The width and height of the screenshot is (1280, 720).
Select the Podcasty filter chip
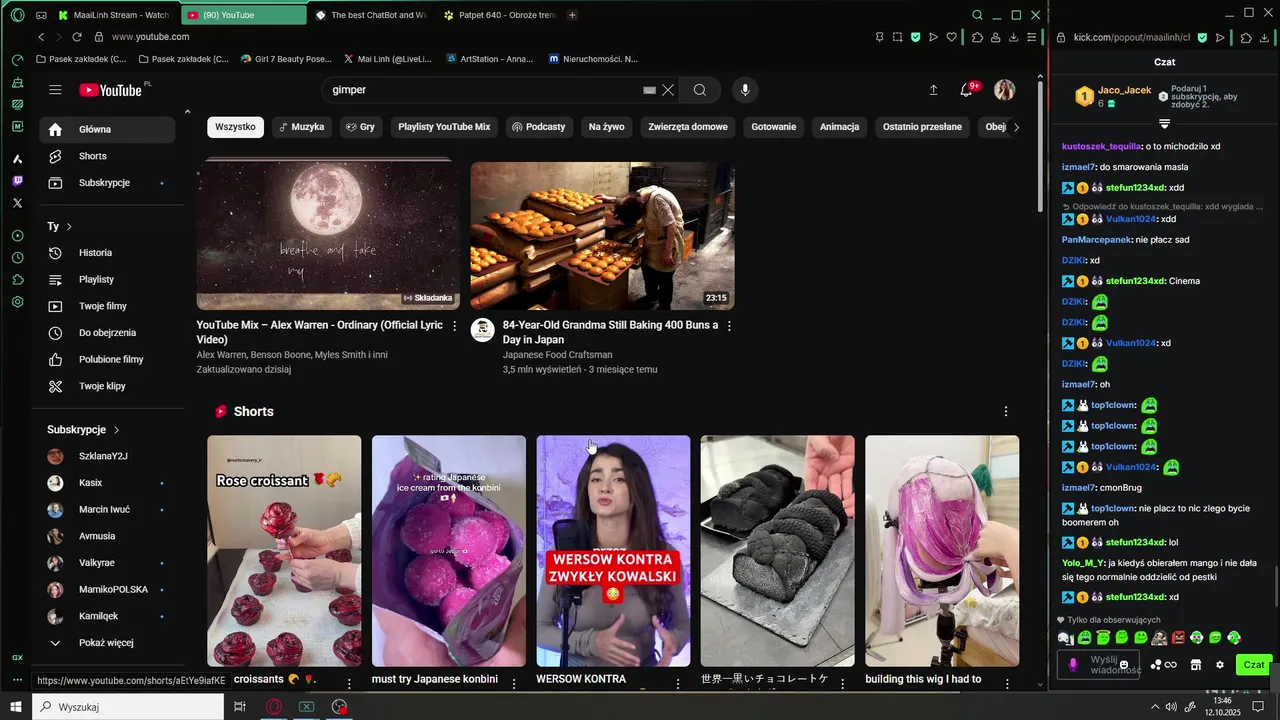[538, 127]
